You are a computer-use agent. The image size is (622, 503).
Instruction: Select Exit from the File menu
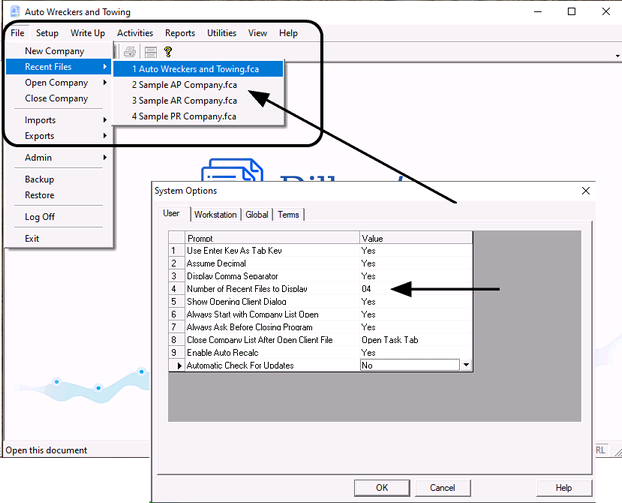60,238
